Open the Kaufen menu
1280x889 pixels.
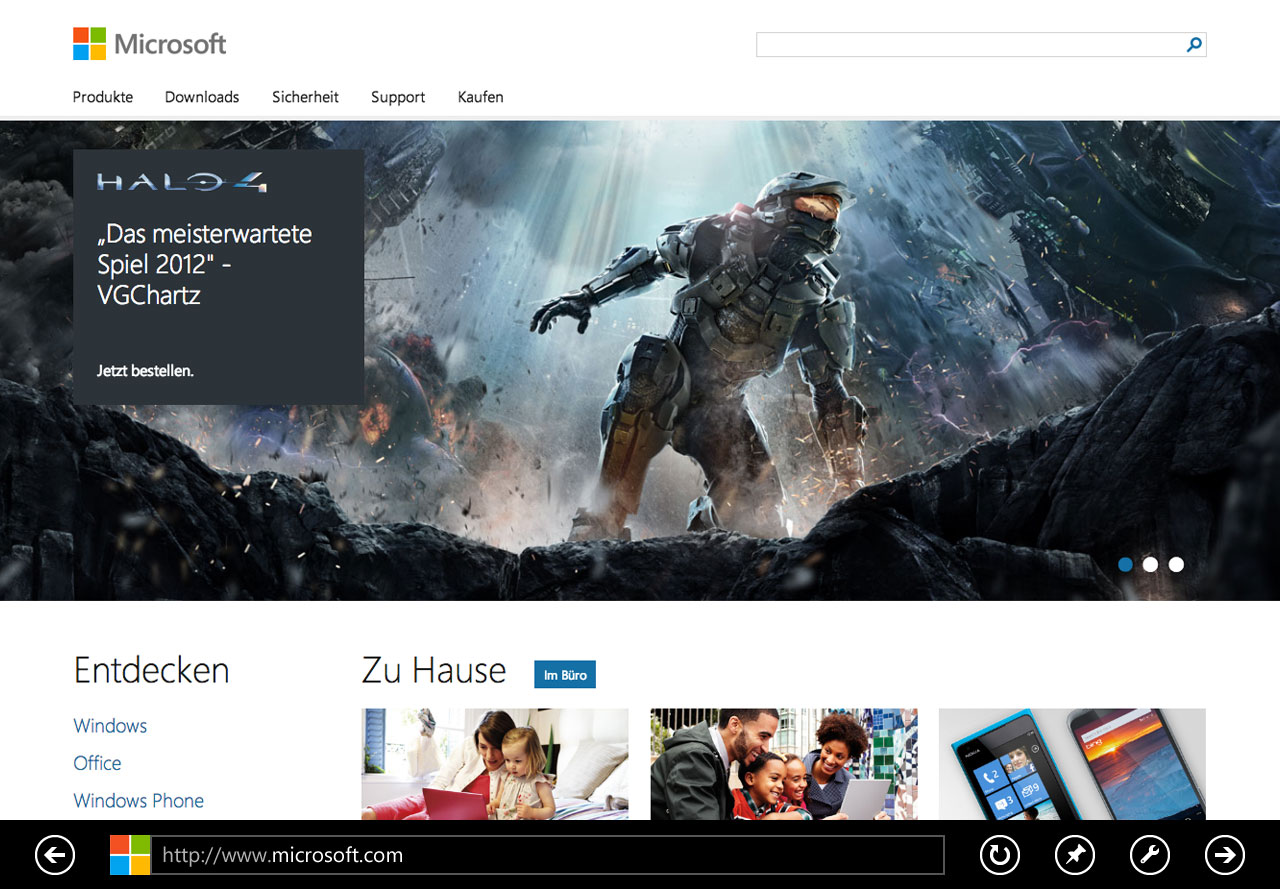click(x=481, y=97)
